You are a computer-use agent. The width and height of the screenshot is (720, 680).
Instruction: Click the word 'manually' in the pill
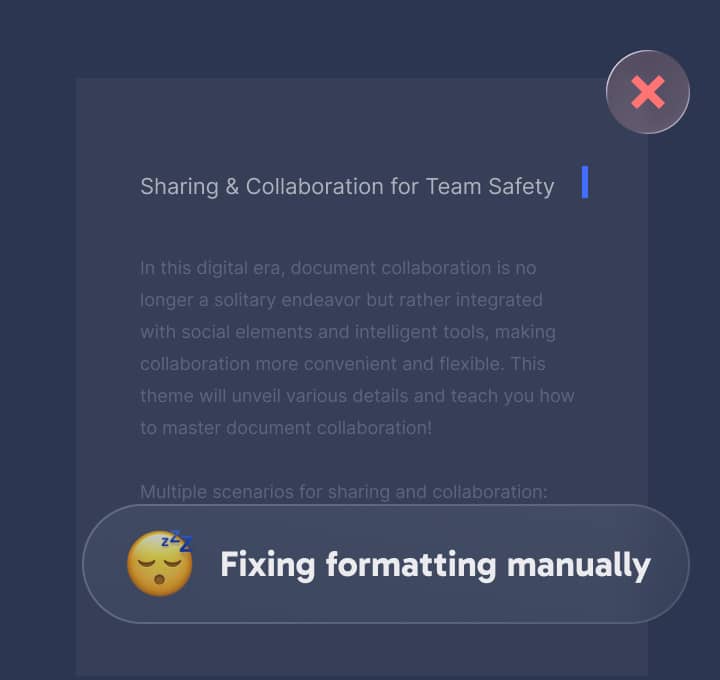[579, 565]
